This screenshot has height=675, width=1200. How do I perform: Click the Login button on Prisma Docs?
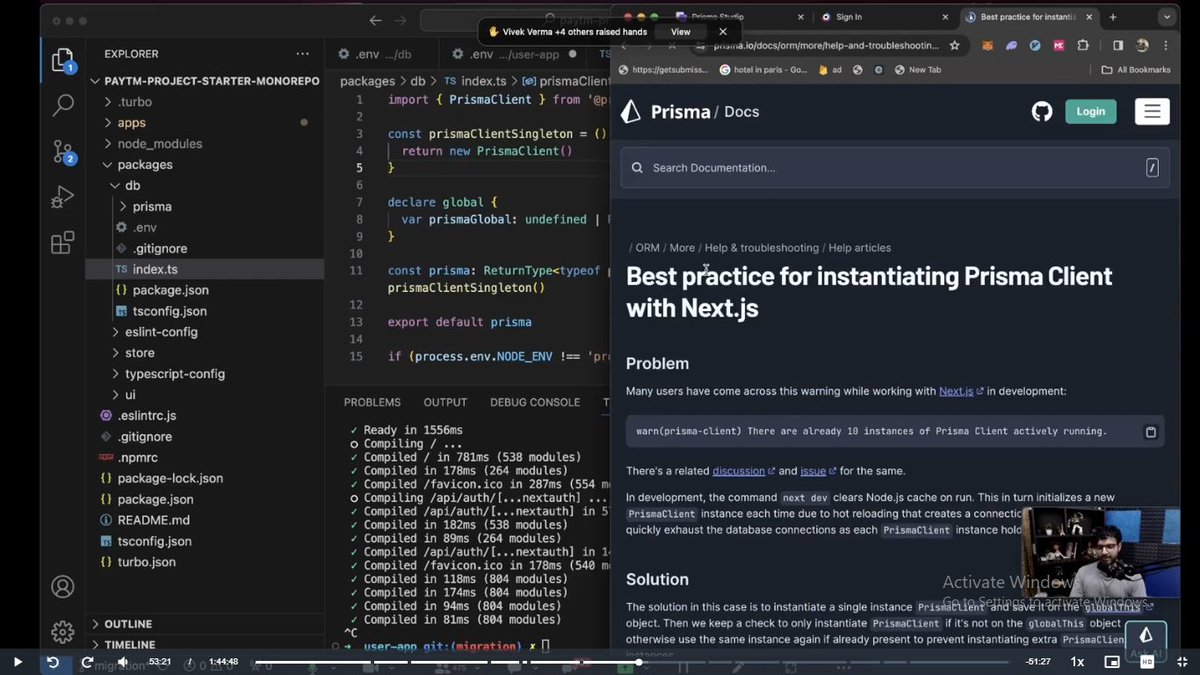pos(1091,111)
